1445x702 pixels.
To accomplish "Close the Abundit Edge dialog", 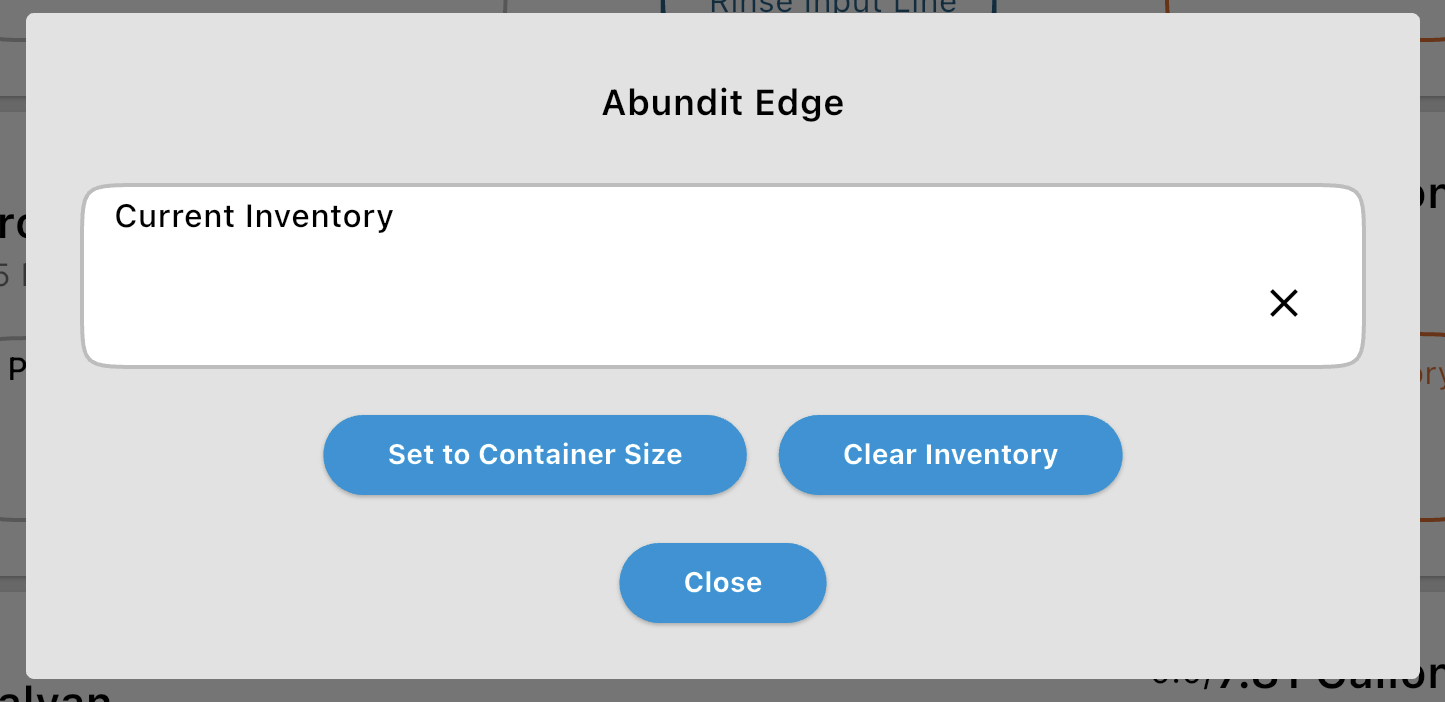I will coord(723,583).
